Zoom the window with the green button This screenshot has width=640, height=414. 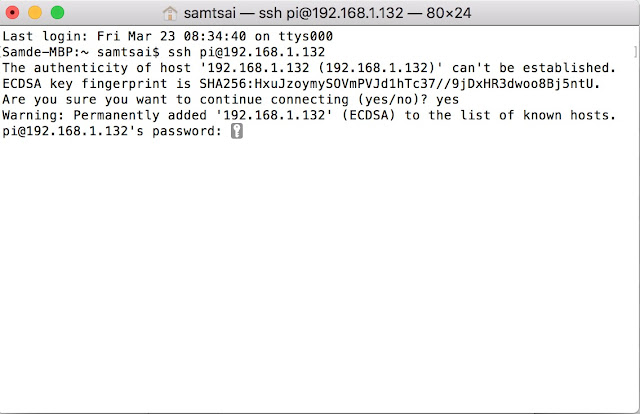[58, 13]
